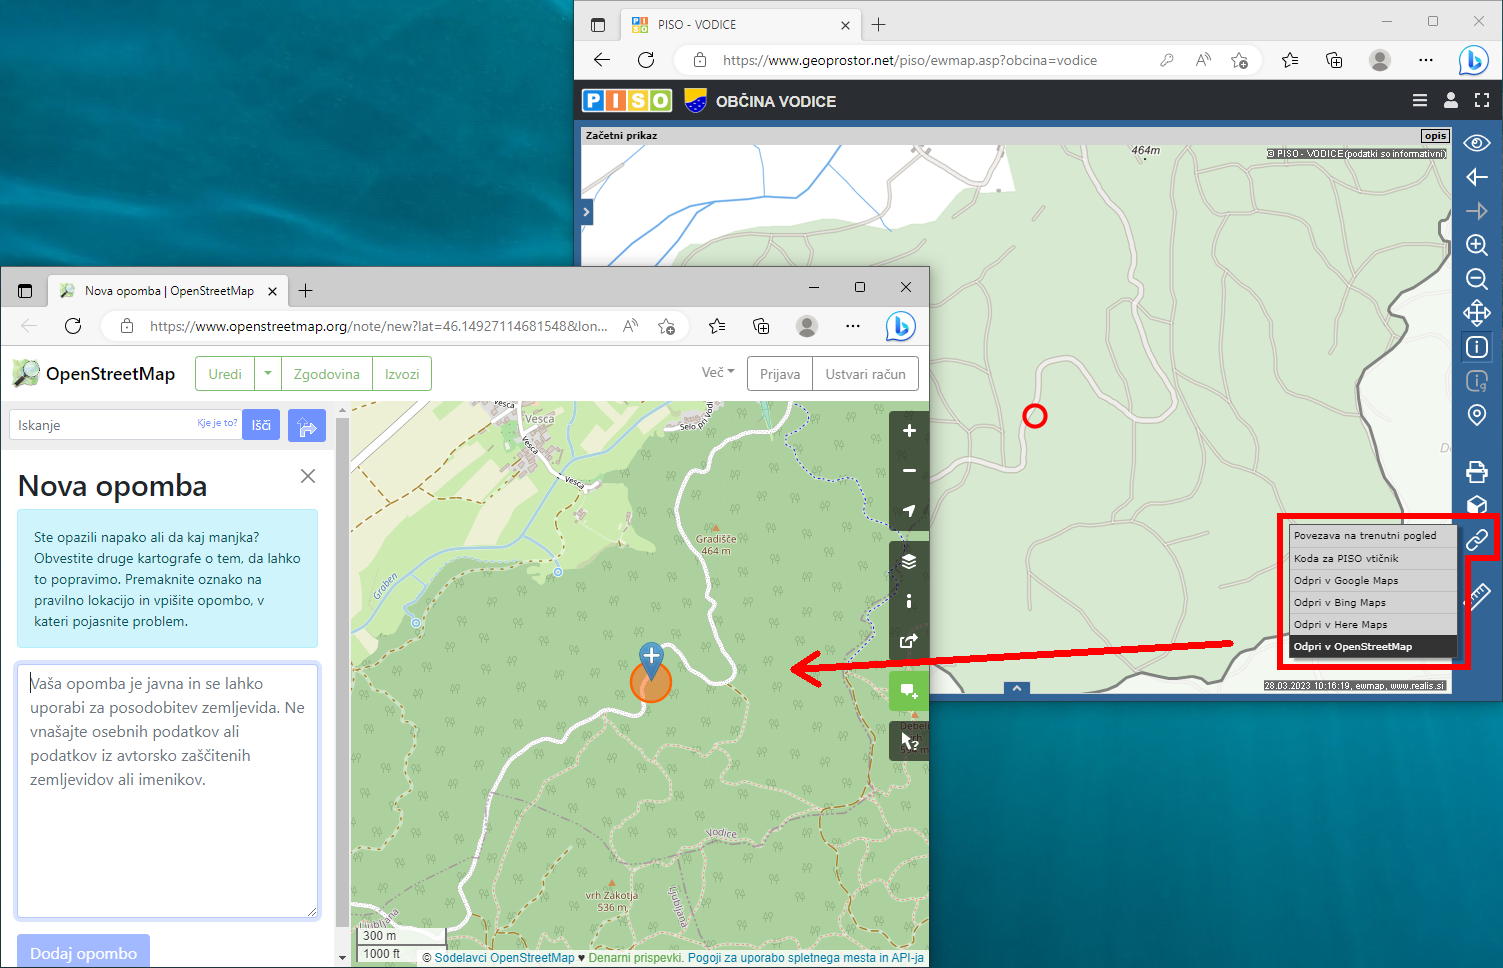Viewport: 1503px width, 968px height.
Task: Click the Išči search button
Action: point(261,425)
